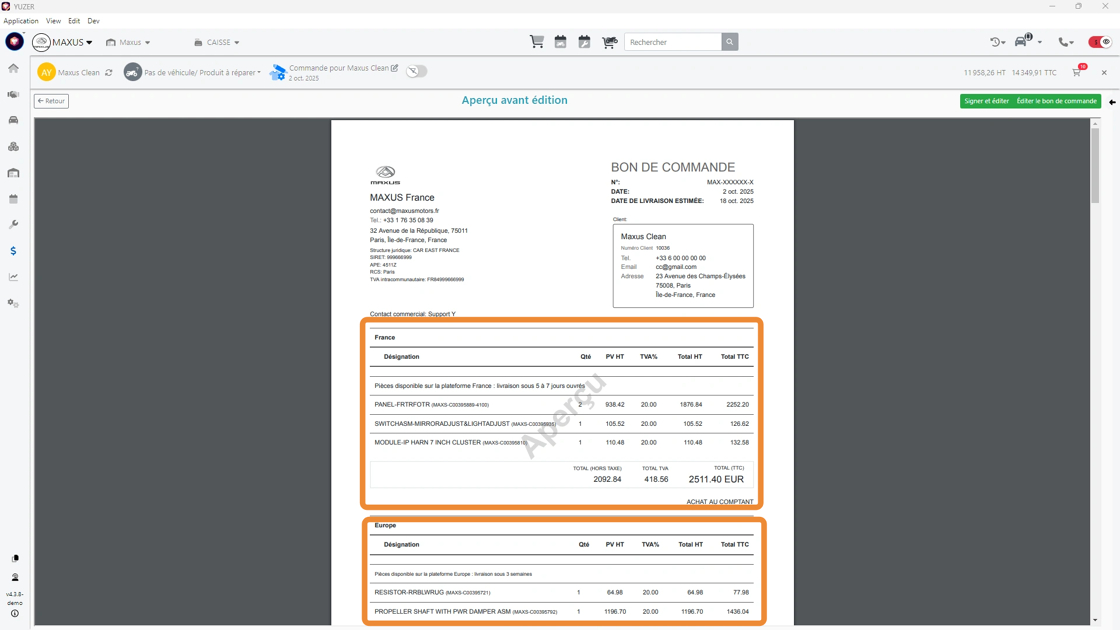Open the View menu
The height and width of the screenshot is (630, 1120).
[54, 21]
